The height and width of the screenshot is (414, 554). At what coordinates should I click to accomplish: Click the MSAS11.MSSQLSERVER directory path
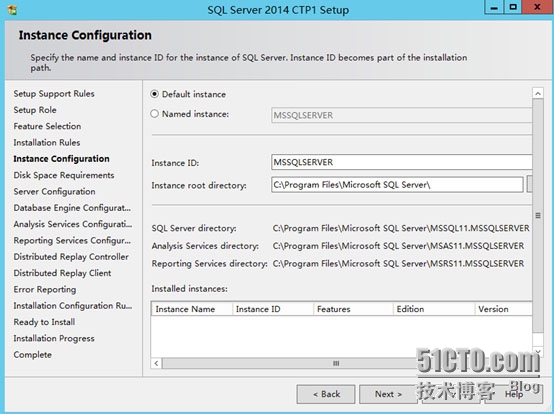point(398,246)
